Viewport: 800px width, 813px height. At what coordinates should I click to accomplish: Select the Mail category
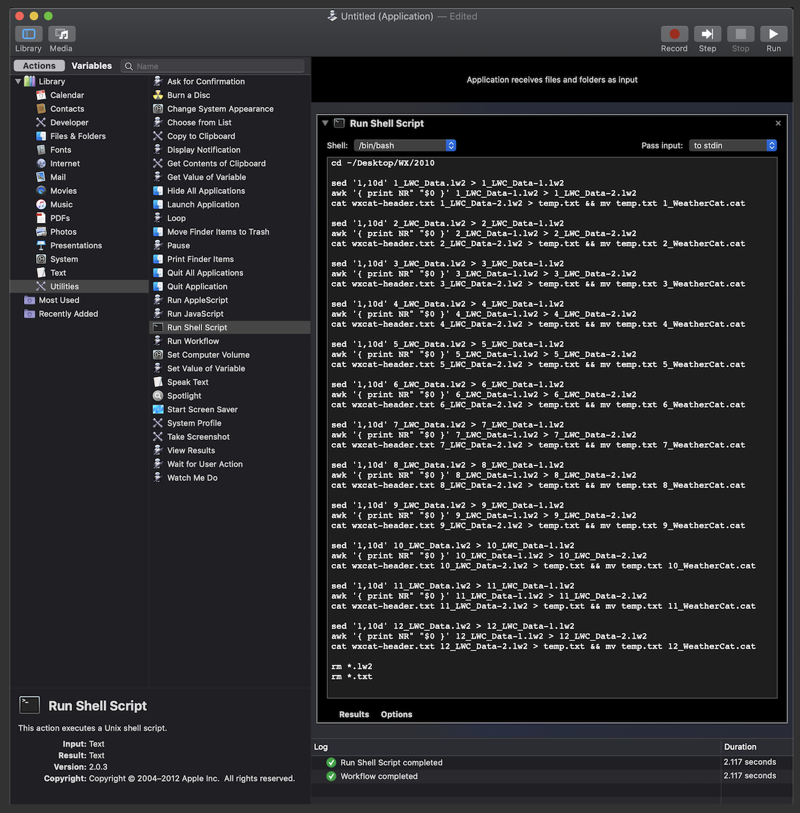pos(58,177)
